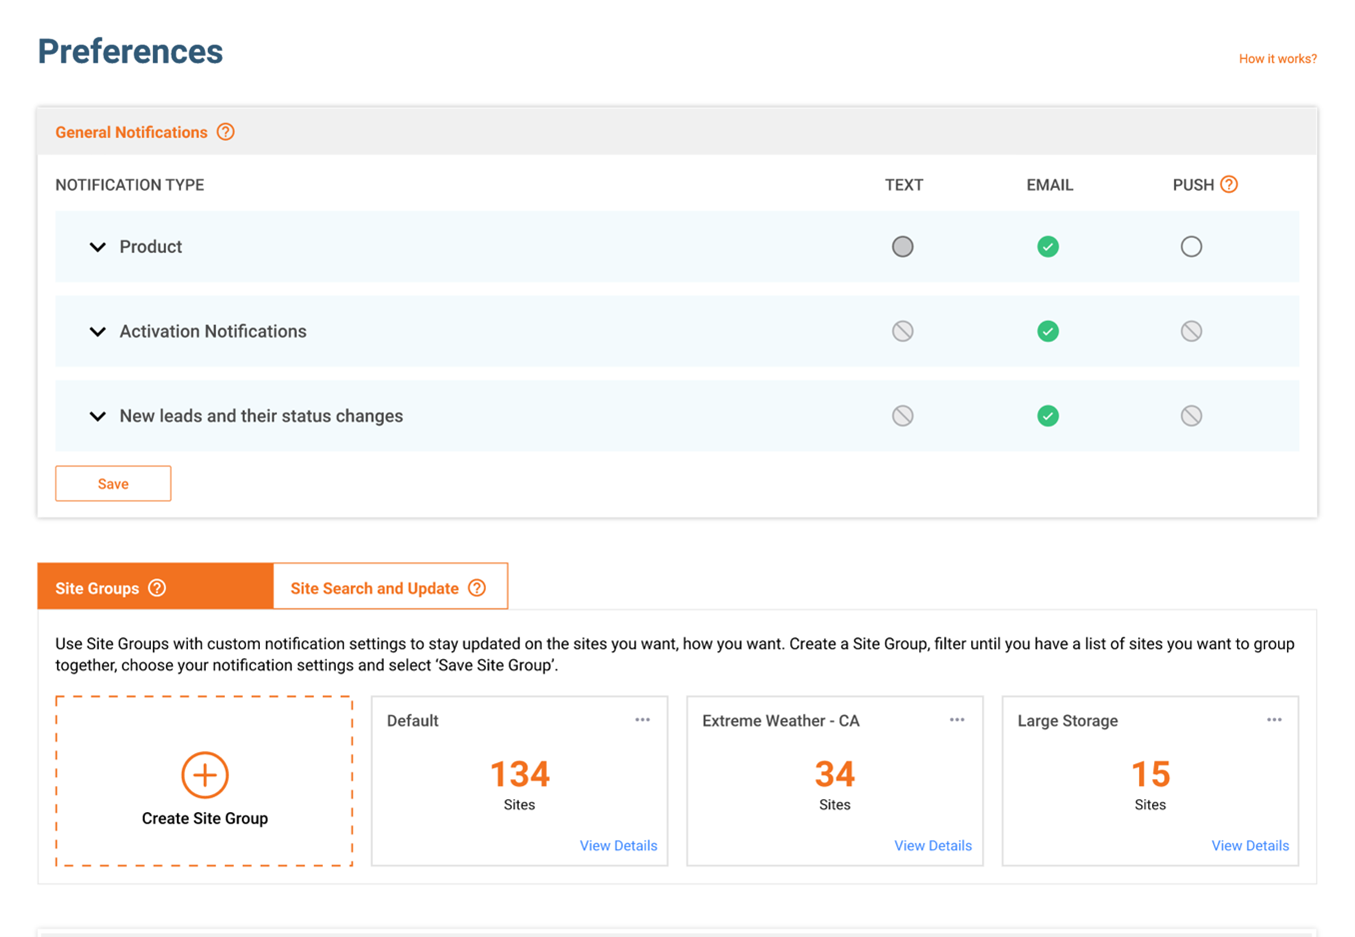Click disabled Activation Notifications push option

(x=1191, y=331)
